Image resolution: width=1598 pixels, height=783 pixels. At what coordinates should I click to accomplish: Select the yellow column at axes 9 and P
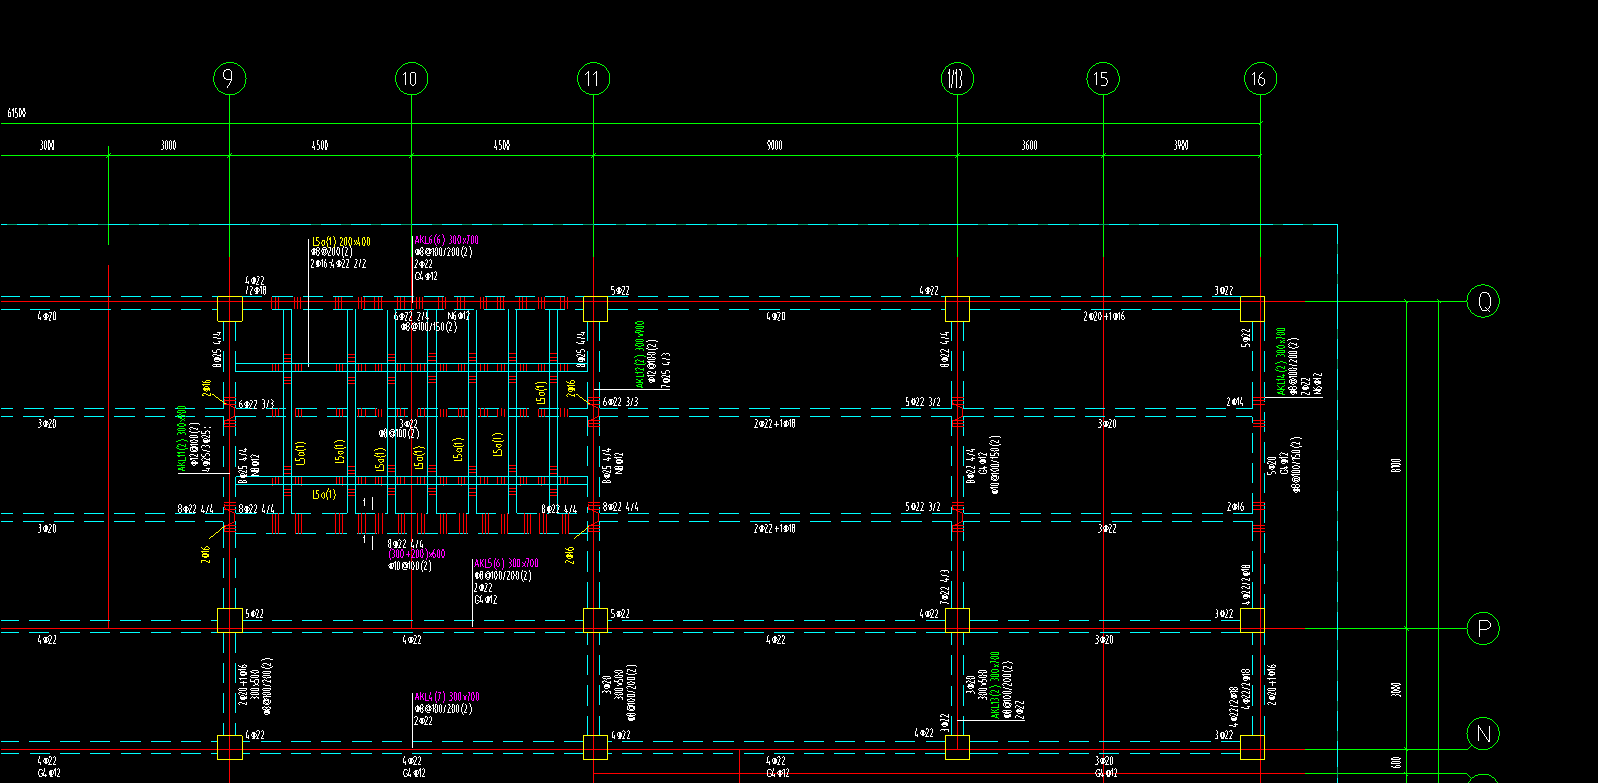[230, 620]
